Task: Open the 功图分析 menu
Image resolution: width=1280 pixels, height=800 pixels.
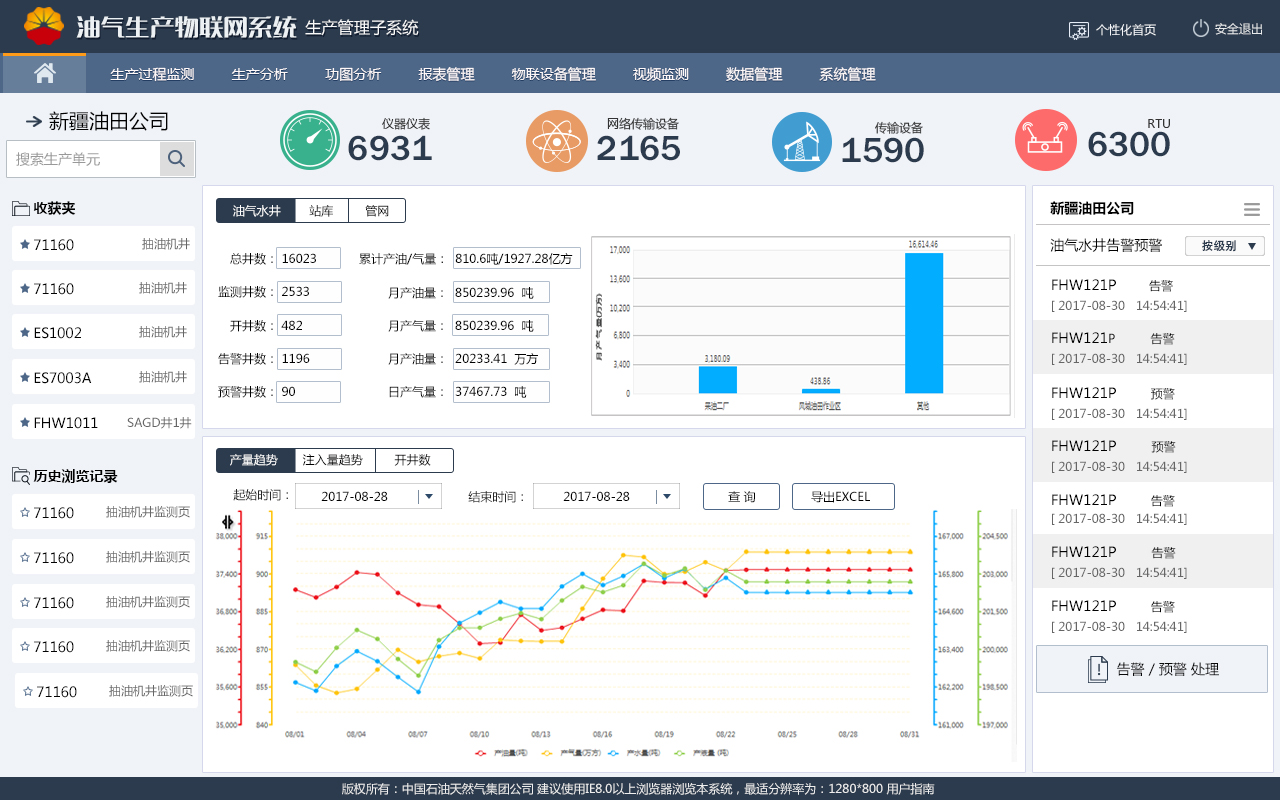Action: (353, 74)
